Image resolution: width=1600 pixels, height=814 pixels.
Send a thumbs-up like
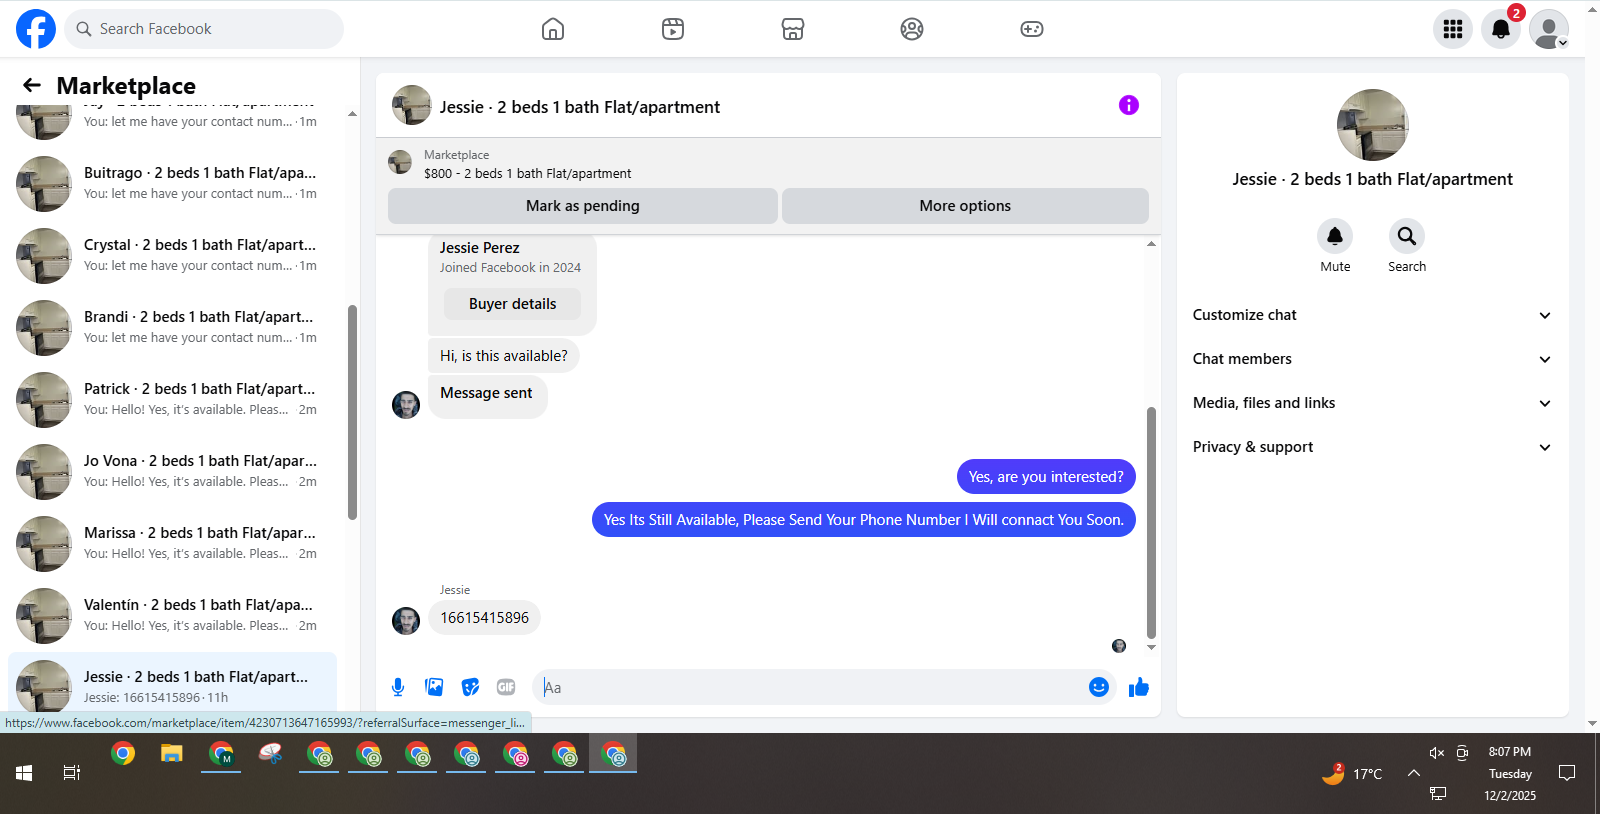pos(1139,687)
